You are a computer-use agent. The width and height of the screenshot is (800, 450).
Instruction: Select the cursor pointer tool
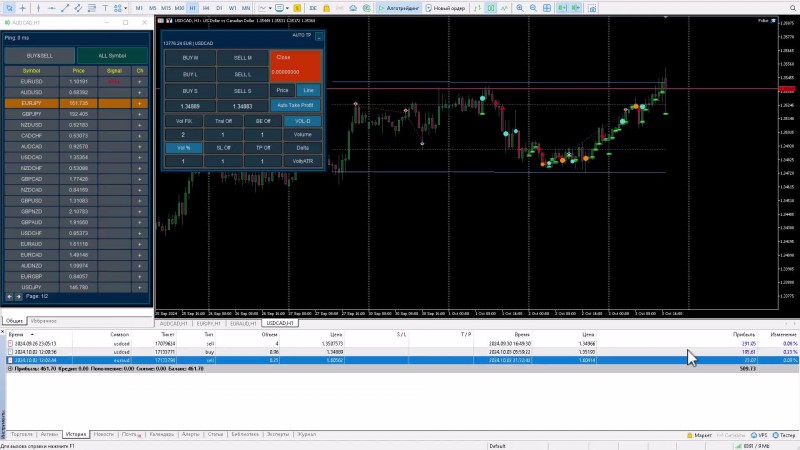point(10,8)
